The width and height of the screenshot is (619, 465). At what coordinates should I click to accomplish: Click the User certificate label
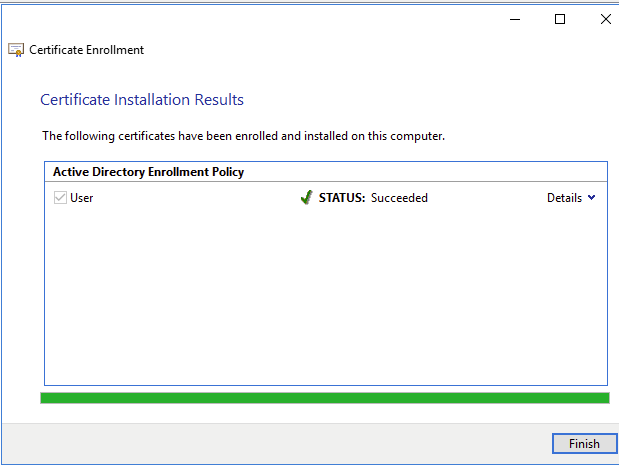pyautogui.click(x=82, y=198)
